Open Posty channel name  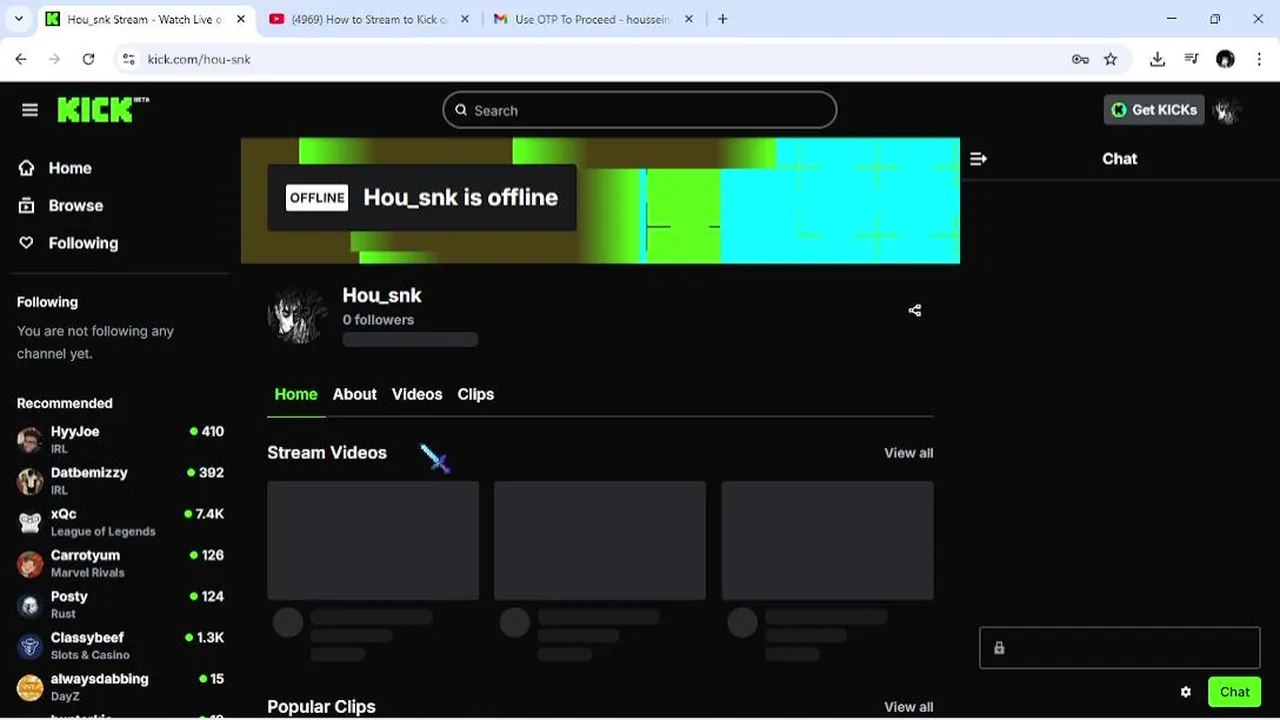point(69,596)
